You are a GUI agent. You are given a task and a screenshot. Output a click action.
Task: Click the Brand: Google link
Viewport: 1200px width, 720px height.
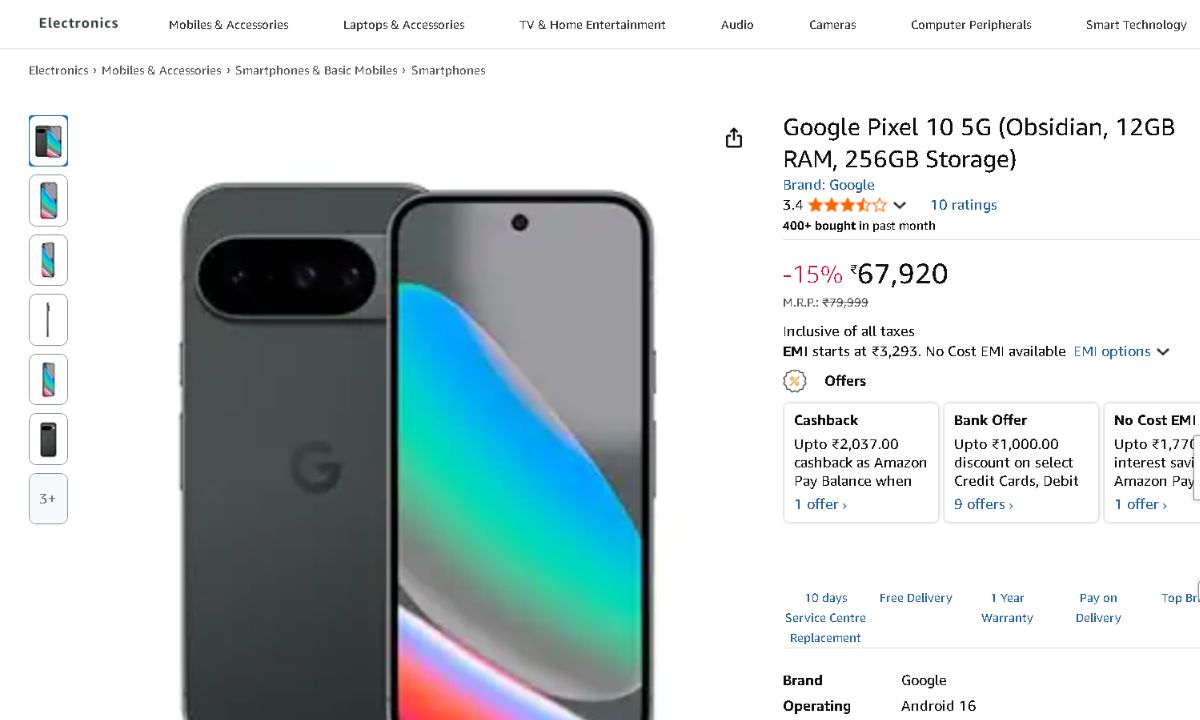point(828,185)
